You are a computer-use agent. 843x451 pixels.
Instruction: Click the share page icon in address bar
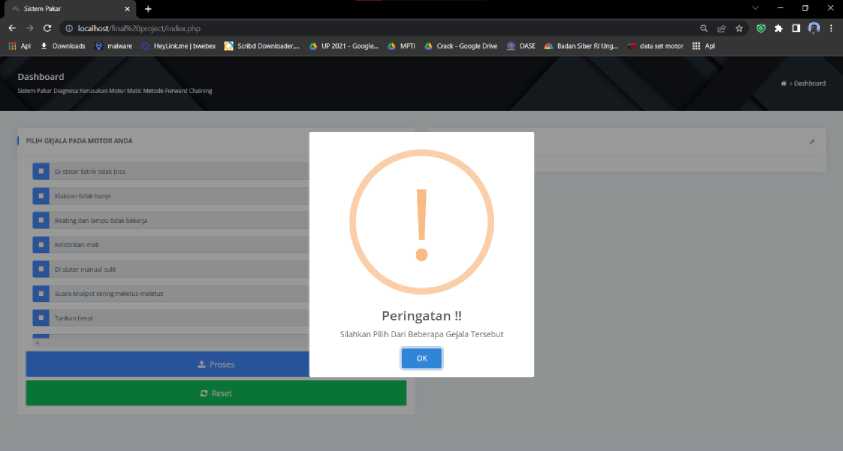point(721,28)
